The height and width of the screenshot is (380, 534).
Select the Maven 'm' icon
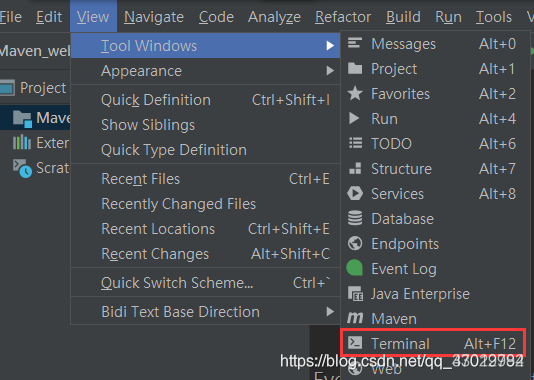(355, 318)
